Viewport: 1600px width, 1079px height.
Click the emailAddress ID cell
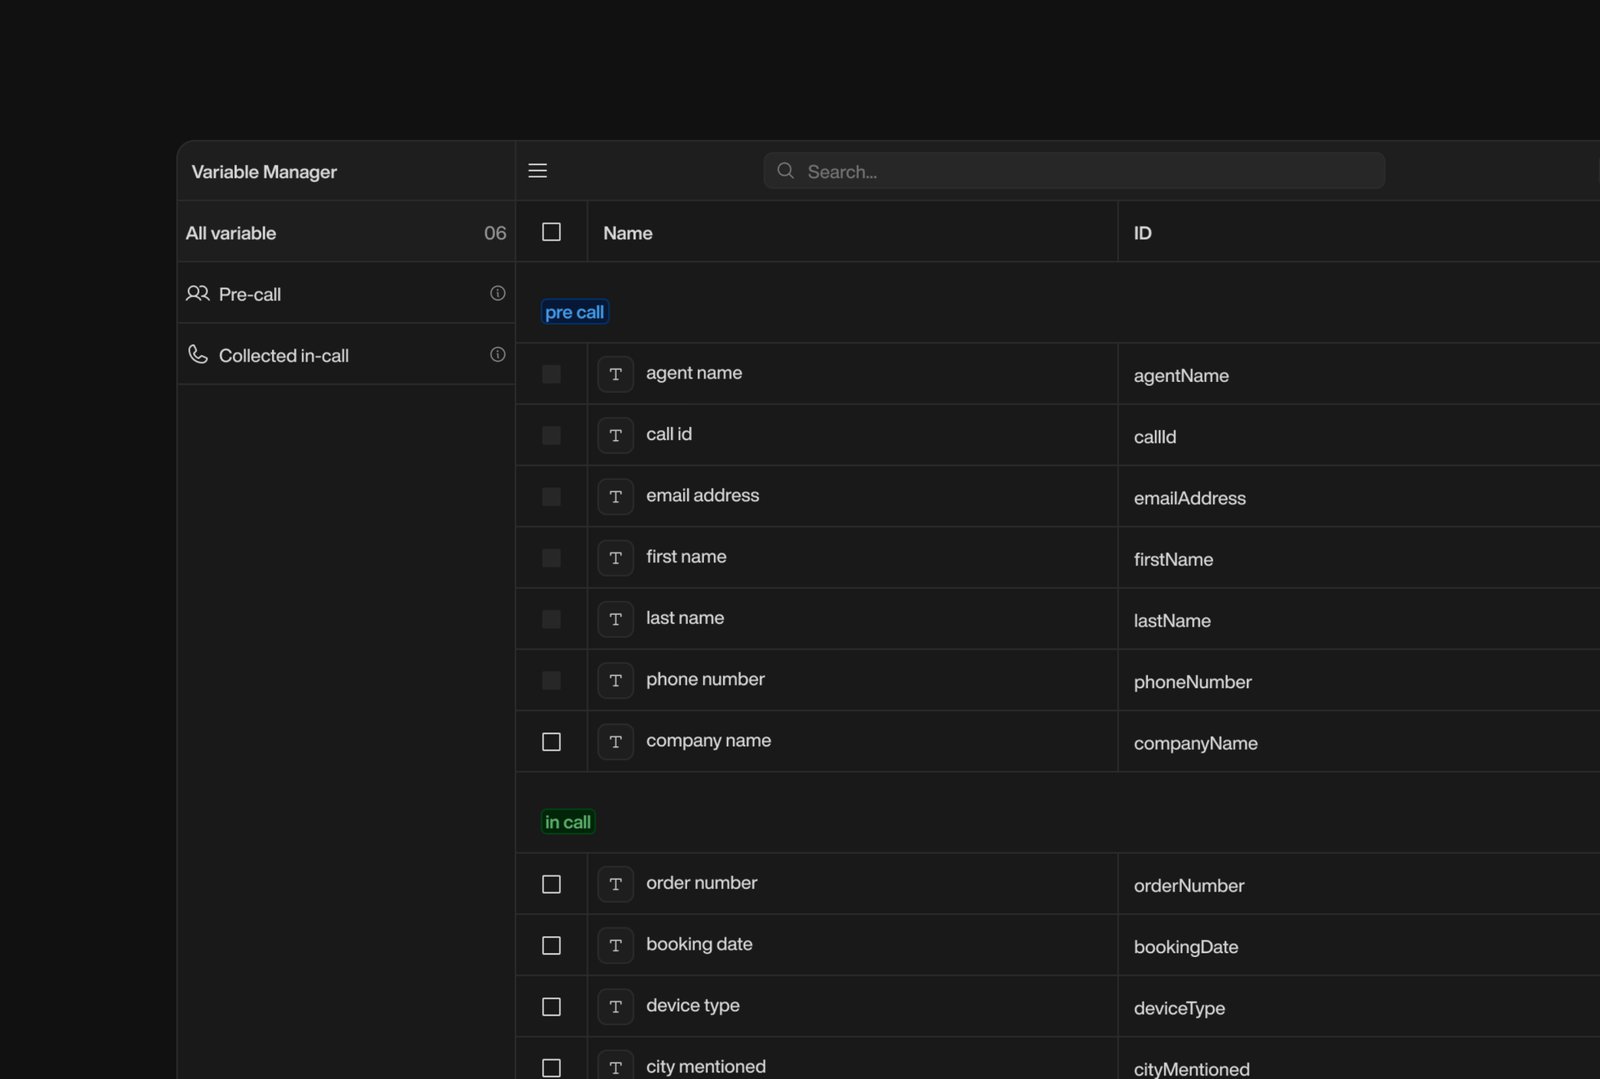1190,498
